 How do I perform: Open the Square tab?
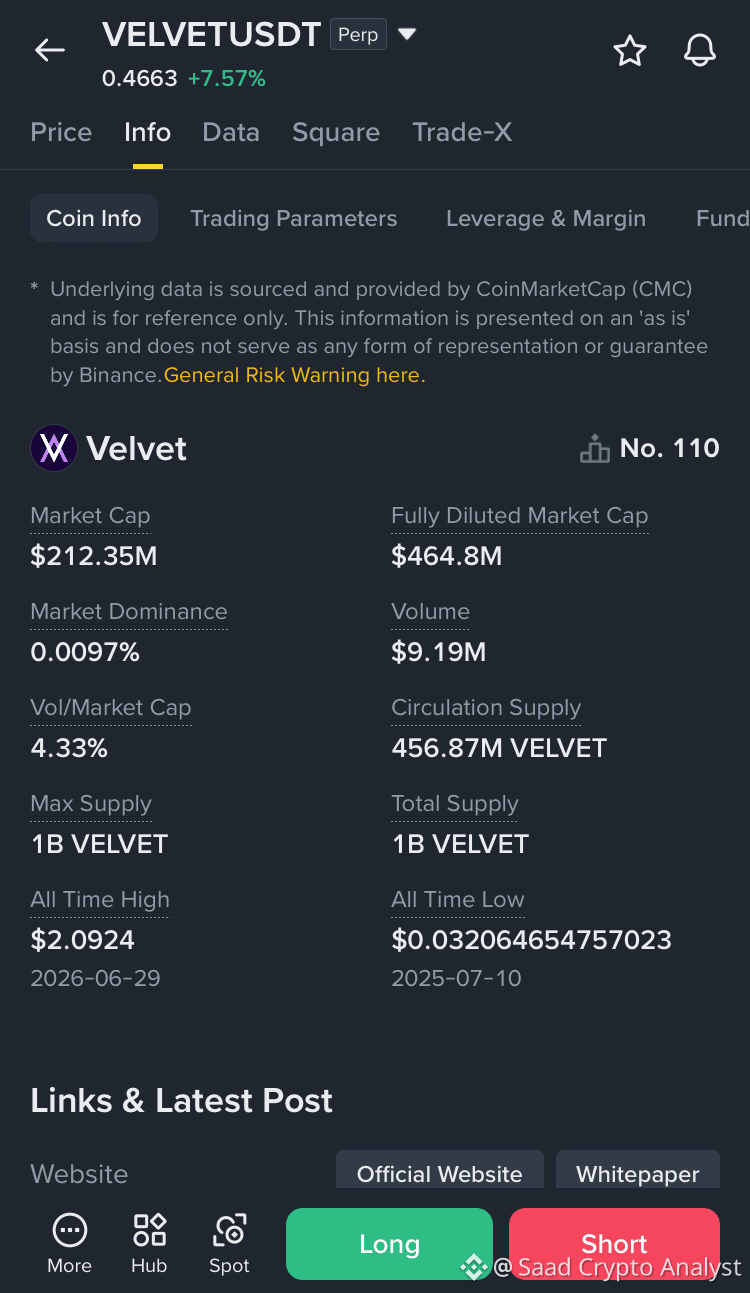tap(336, 132)
